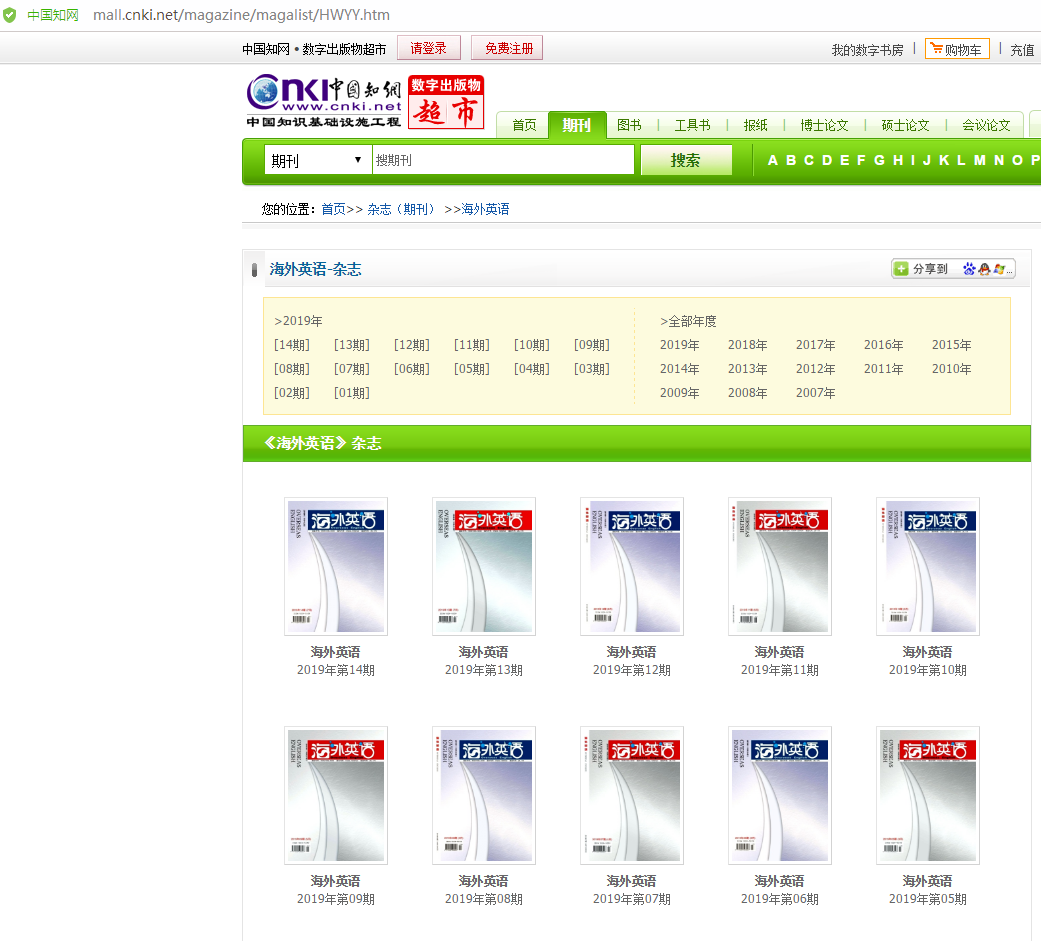
Task: Click the 分享到 share plus icon
Action: point(901,268)
